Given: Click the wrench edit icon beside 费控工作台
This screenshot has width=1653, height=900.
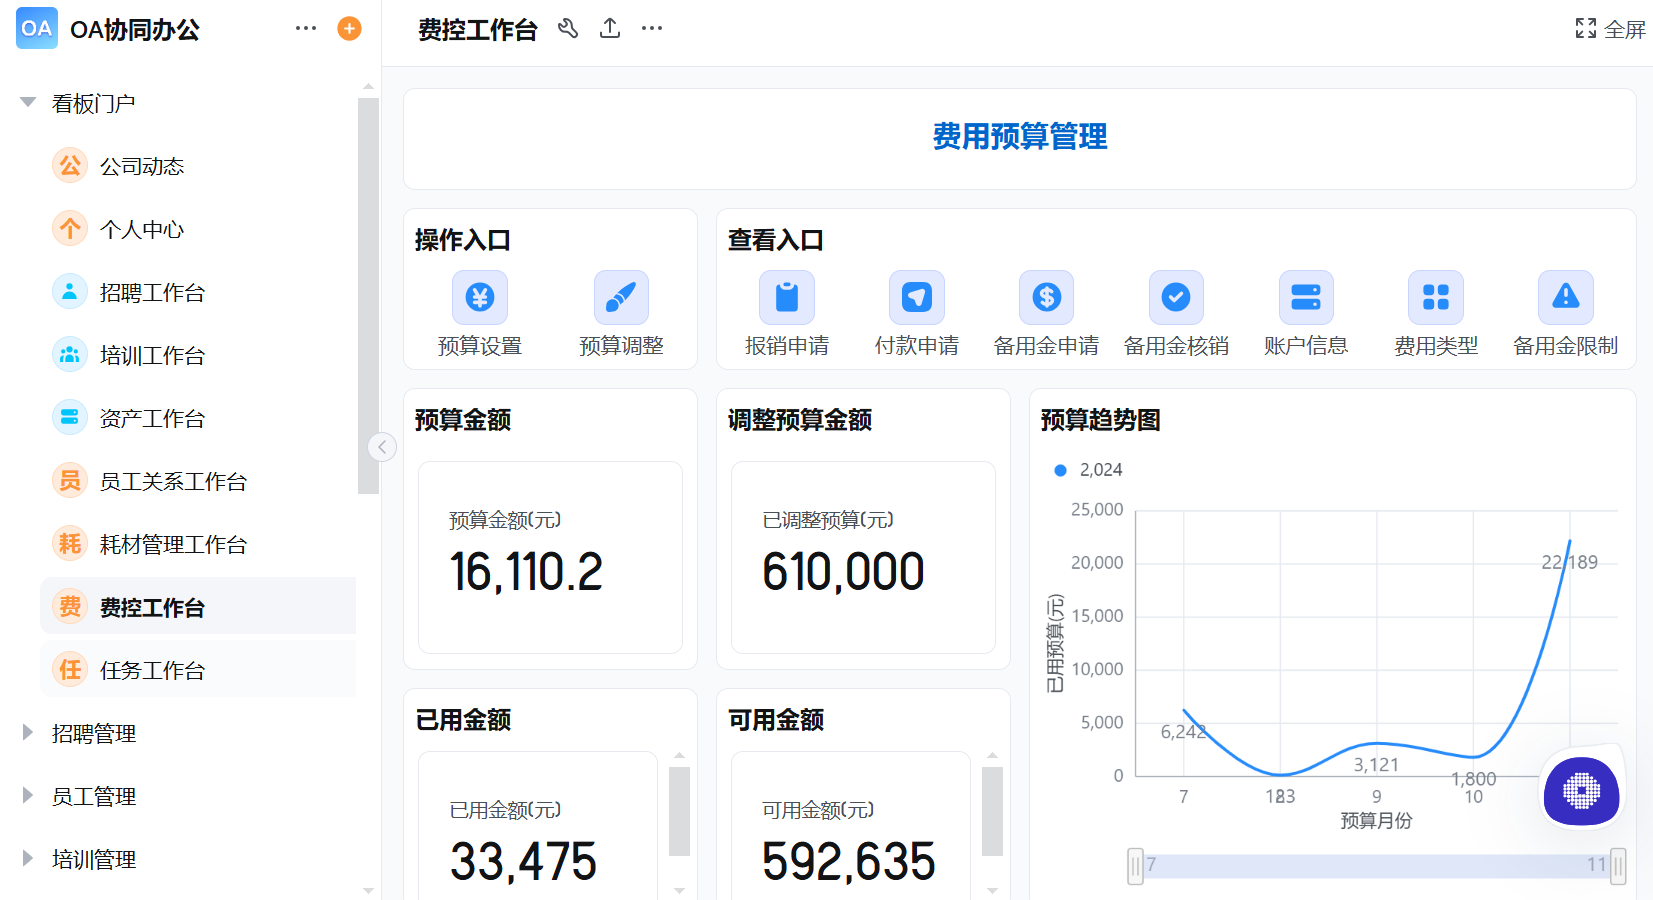Looking at the screenshot, I should point(569,29).
